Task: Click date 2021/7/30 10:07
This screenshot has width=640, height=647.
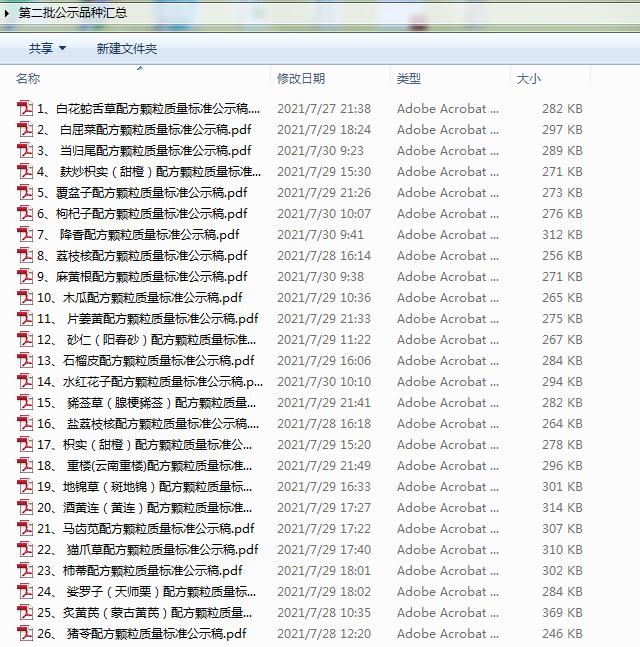Action: point(324,214)
